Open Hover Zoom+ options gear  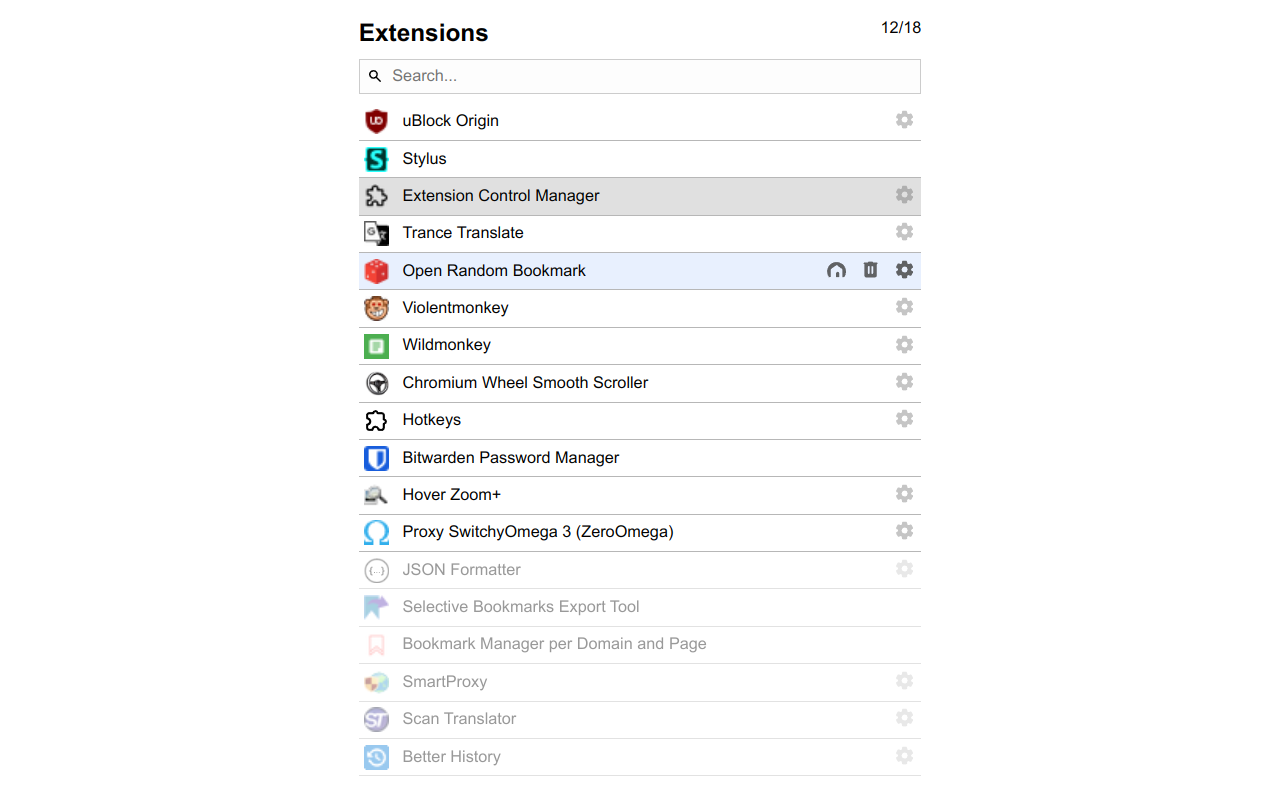point(904,494)
